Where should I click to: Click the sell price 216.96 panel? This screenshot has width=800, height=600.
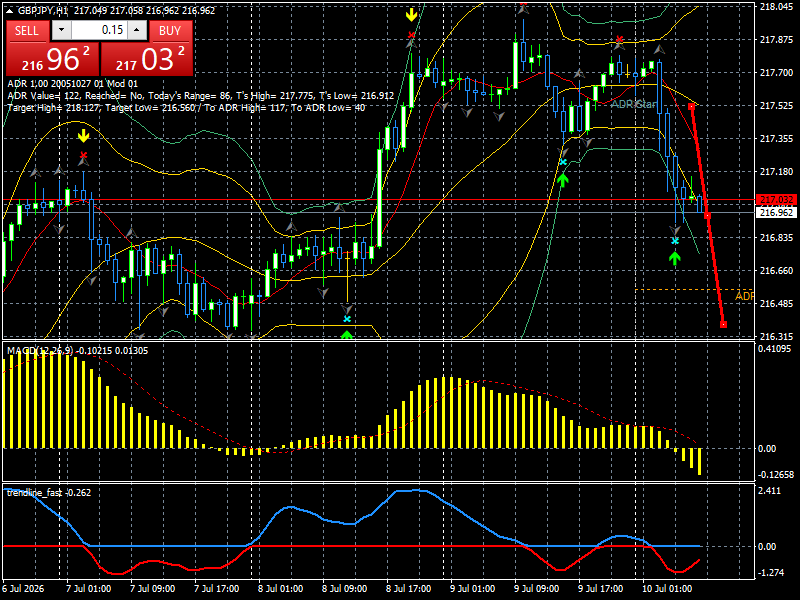[53, 59]
